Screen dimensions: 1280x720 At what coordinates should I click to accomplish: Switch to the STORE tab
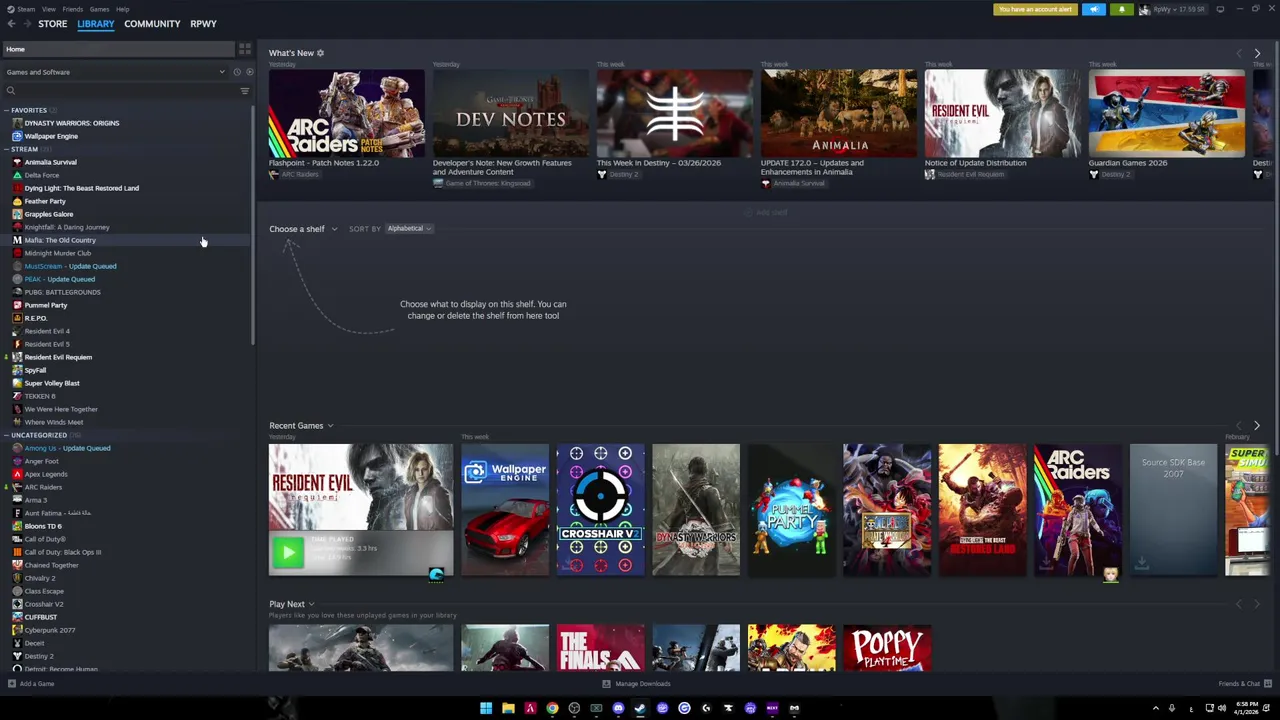click(53, 24)
